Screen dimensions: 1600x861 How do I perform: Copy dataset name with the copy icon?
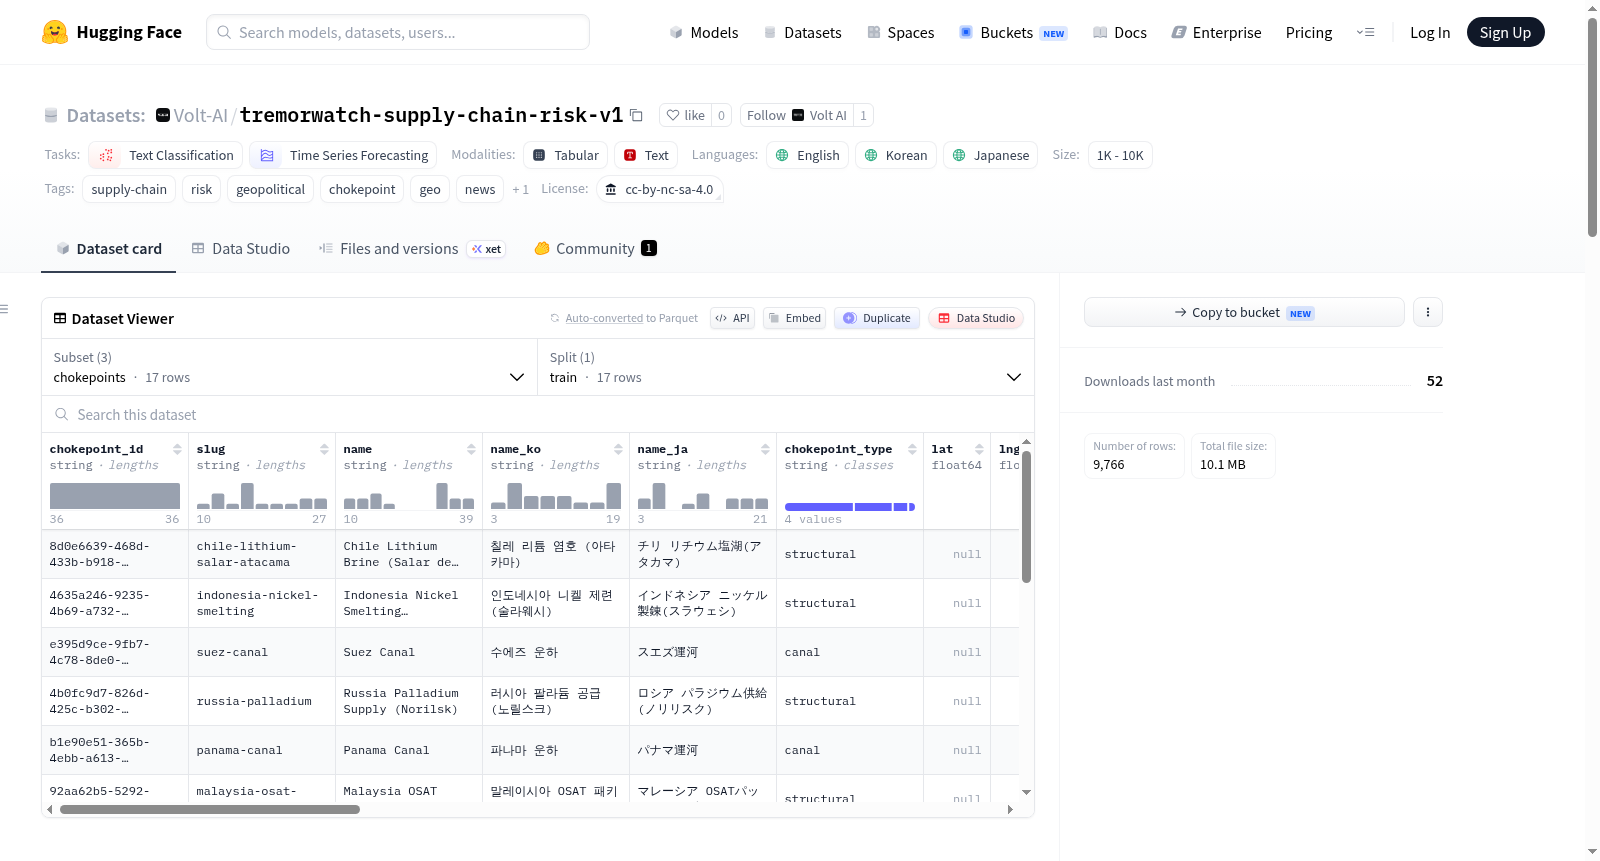[x=636, y=115]
